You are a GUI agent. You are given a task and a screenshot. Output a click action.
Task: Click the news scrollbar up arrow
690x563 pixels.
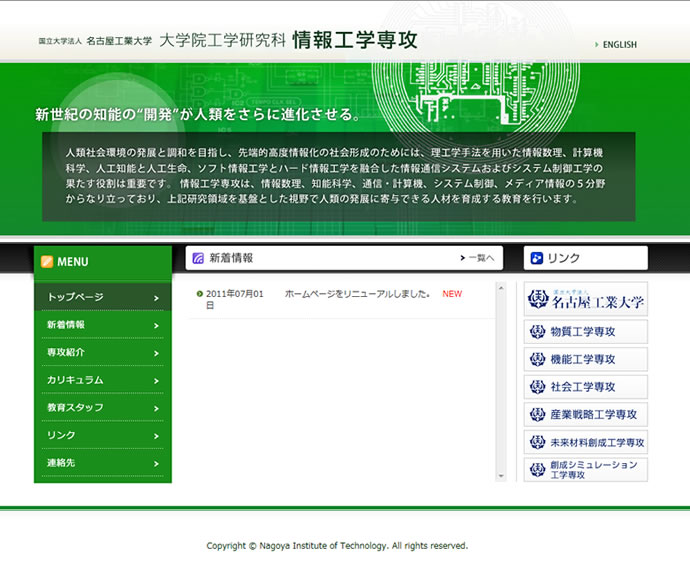500,288
